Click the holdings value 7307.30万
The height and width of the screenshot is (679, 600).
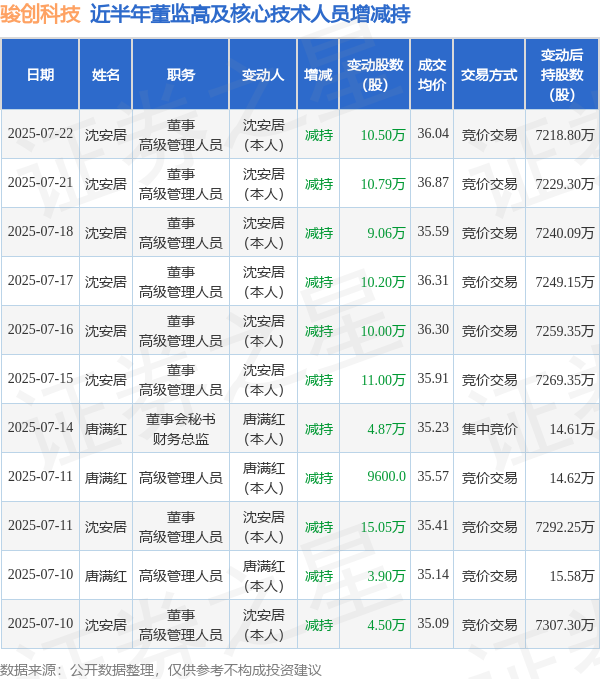point(565,624)
